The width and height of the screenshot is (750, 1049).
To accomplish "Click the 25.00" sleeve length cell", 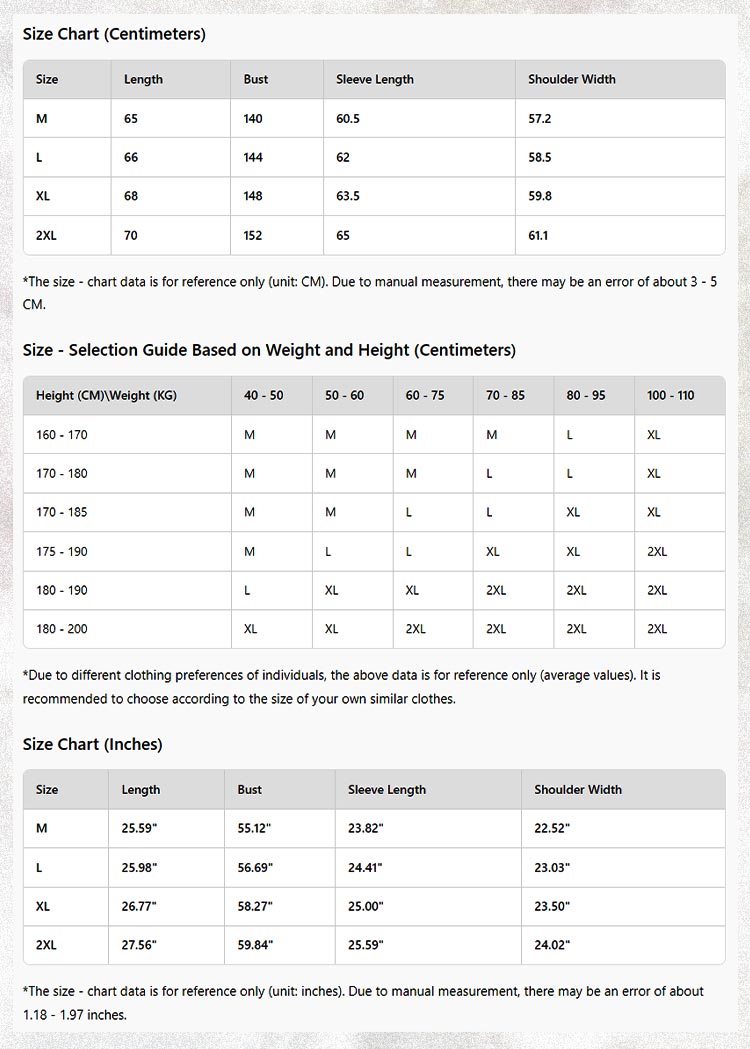I will [366, 906].
